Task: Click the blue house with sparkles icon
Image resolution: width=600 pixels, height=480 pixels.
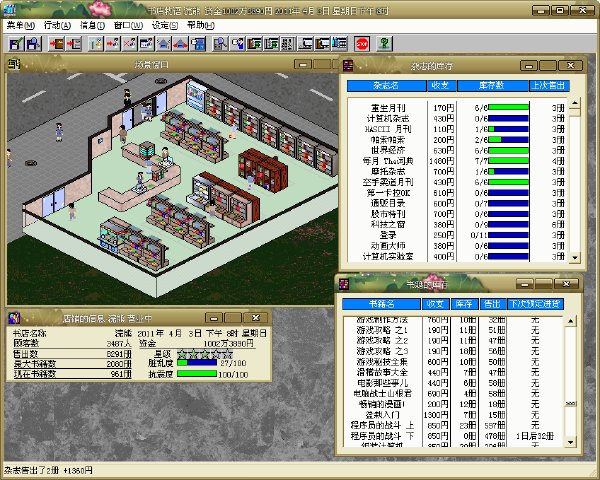Action: pos(163,44)
